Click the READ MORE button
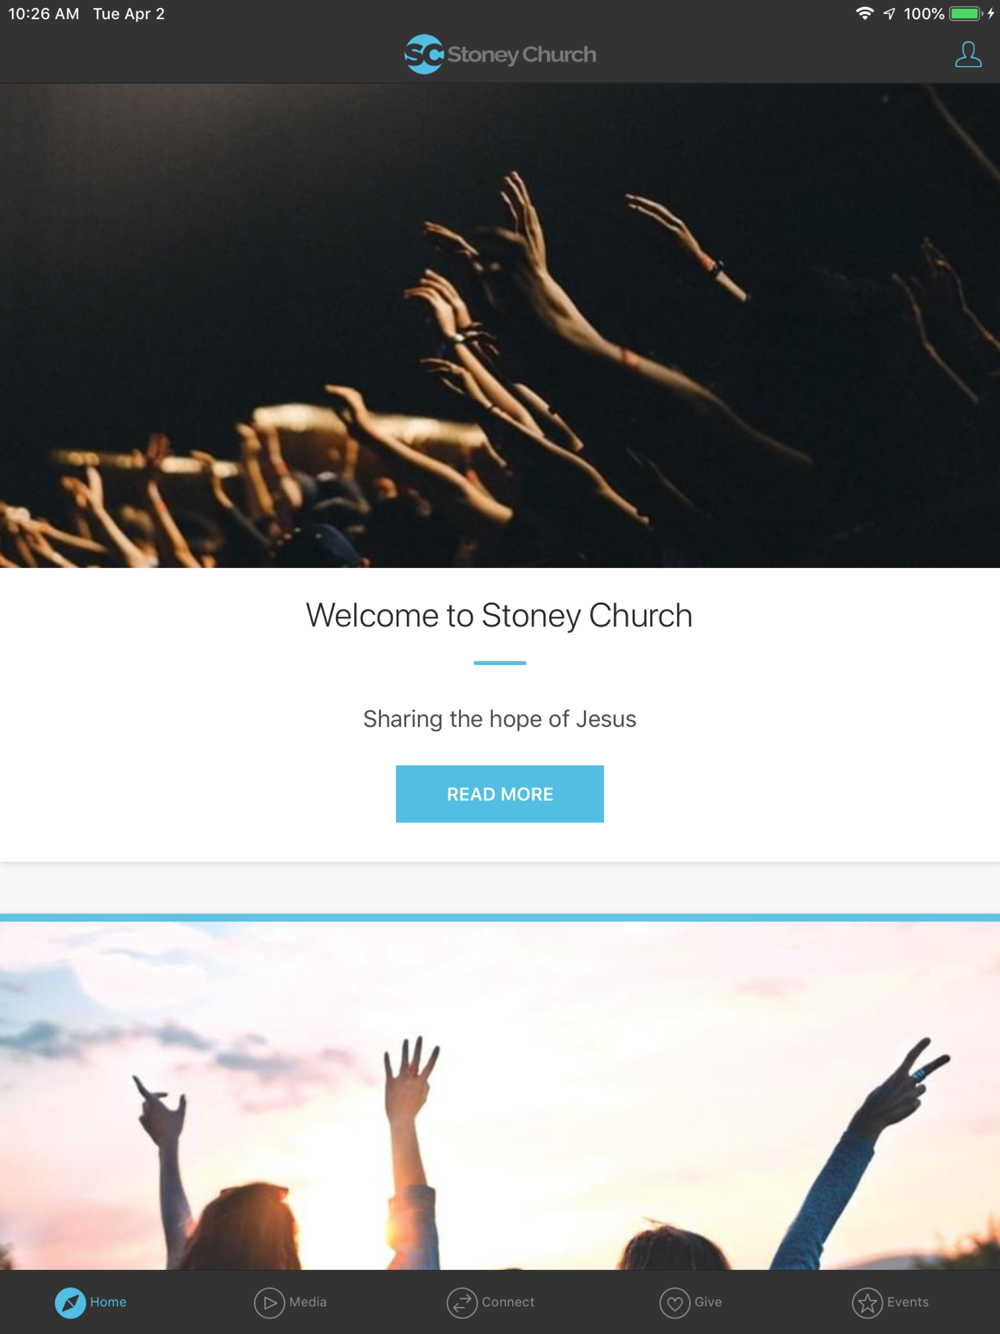 pos(500,794)
